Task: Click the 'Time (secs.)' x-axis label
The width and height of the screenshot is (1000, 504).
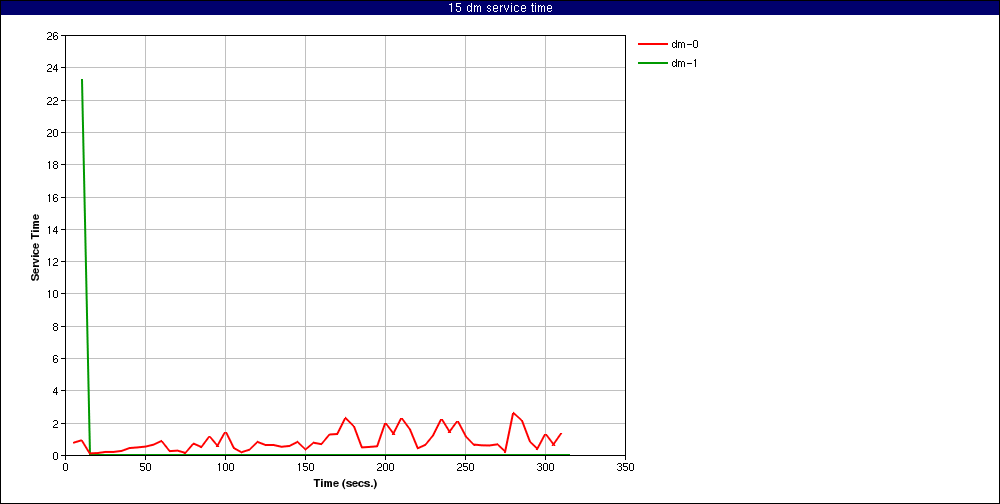Action: 346,483
